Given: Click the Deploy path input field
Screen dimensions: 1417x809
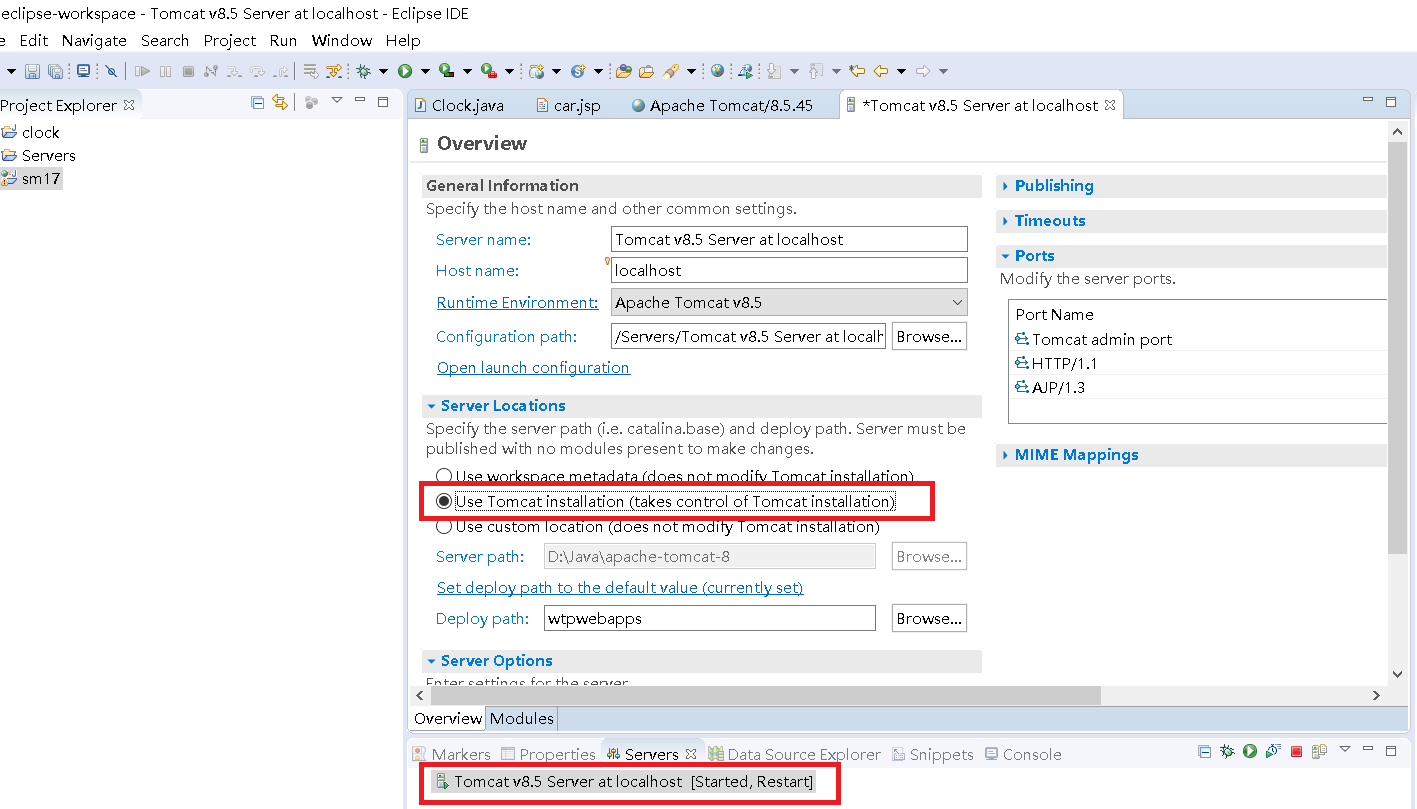Looking at the screenshot, I should click(x=710, y=618).
